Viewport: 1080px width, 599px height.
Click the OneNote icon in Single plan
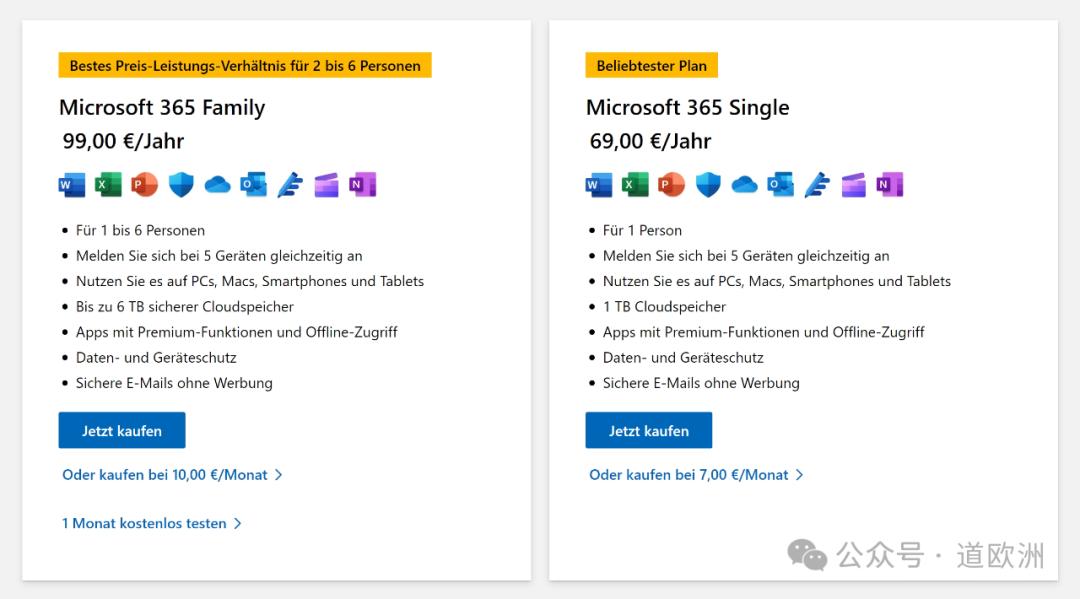point(889,185)
